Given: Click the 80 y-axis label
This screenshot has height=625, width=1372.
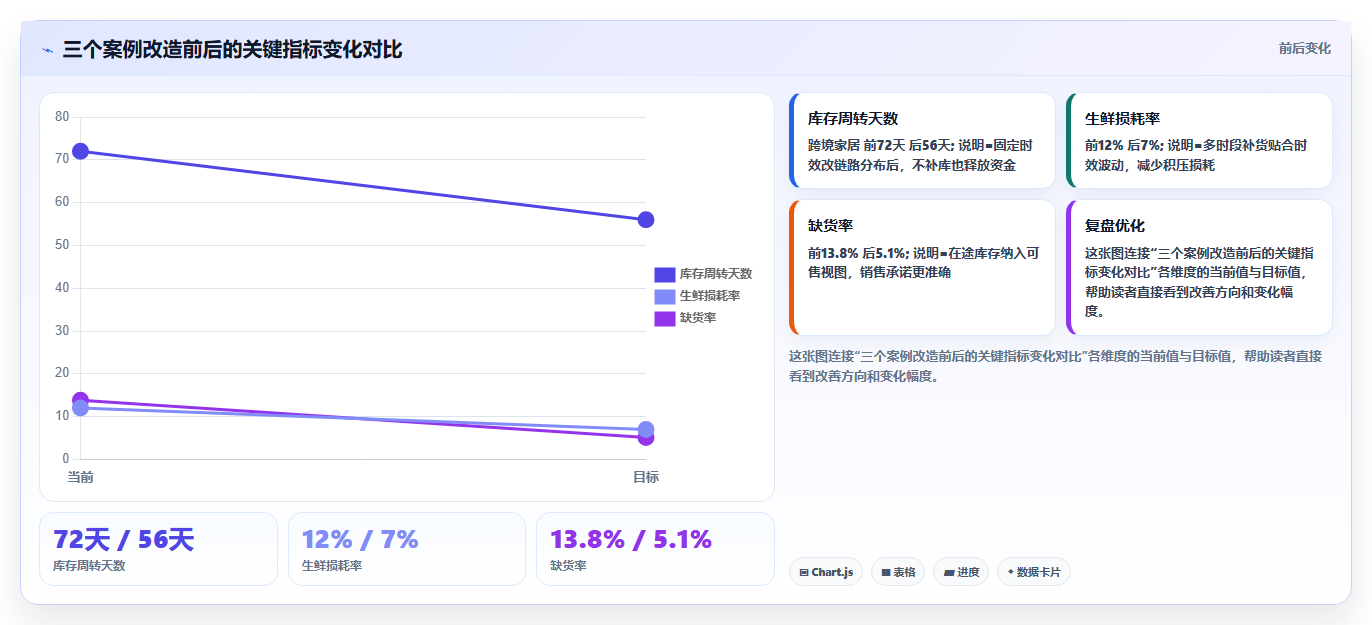Looking at the screenshot, I should pos(62,117).
